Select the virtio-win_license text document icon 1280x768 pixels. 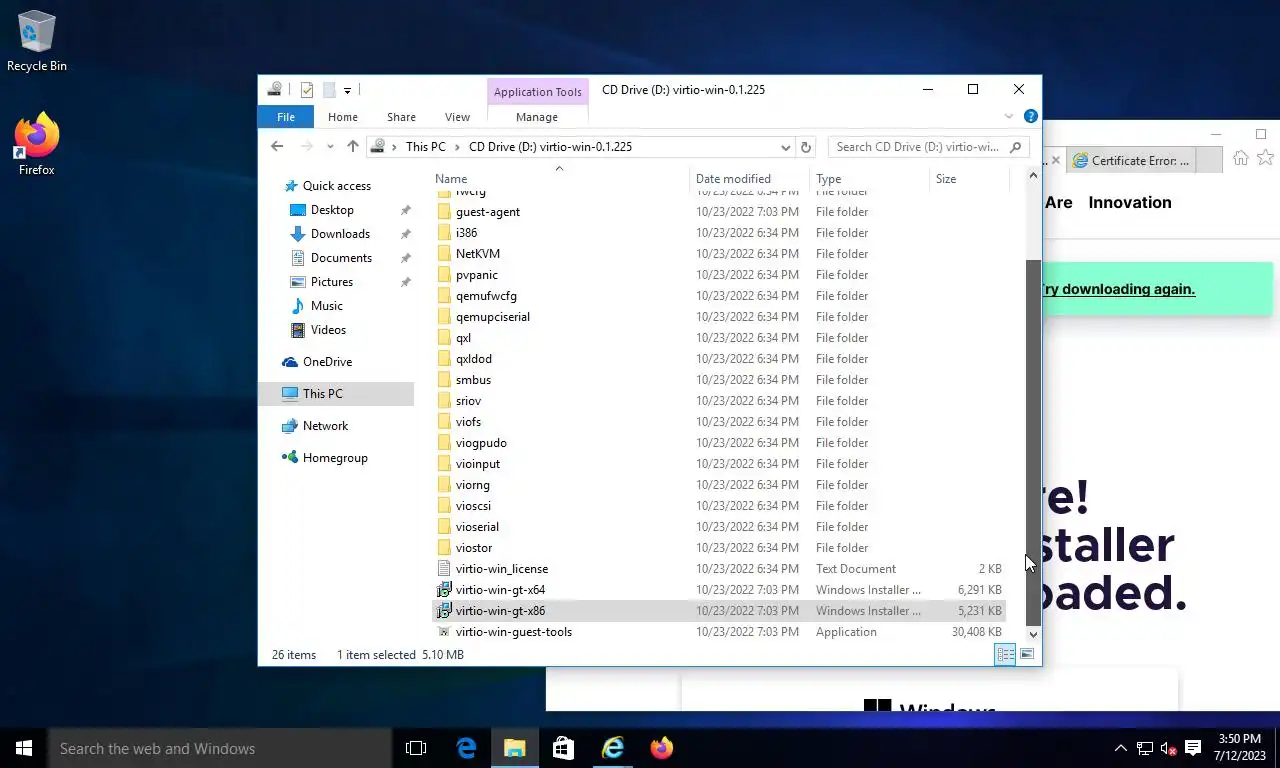pyautogui.click(x=444, y=569)
